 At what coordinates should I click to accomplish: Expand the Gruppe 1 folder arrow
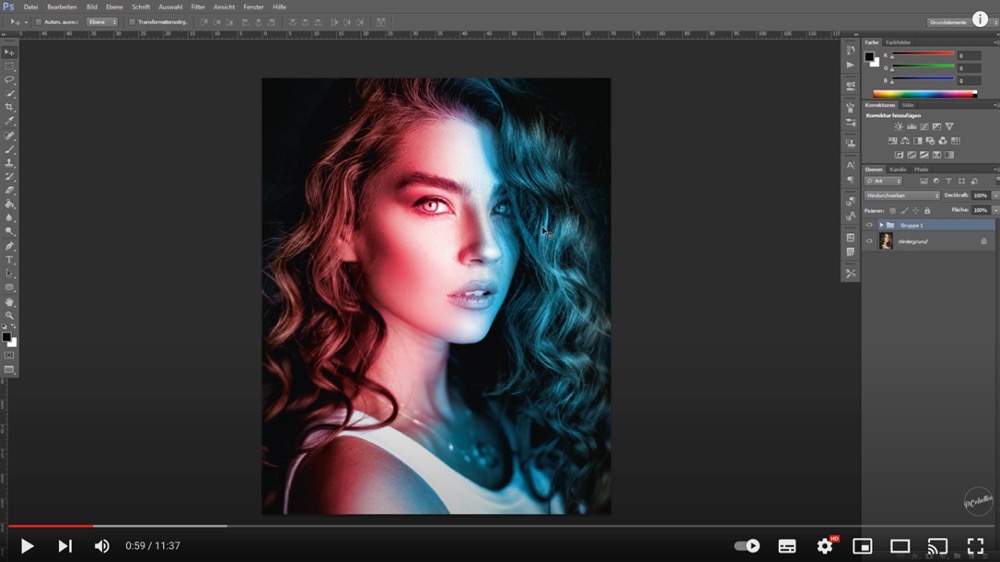tap(880, 226)
